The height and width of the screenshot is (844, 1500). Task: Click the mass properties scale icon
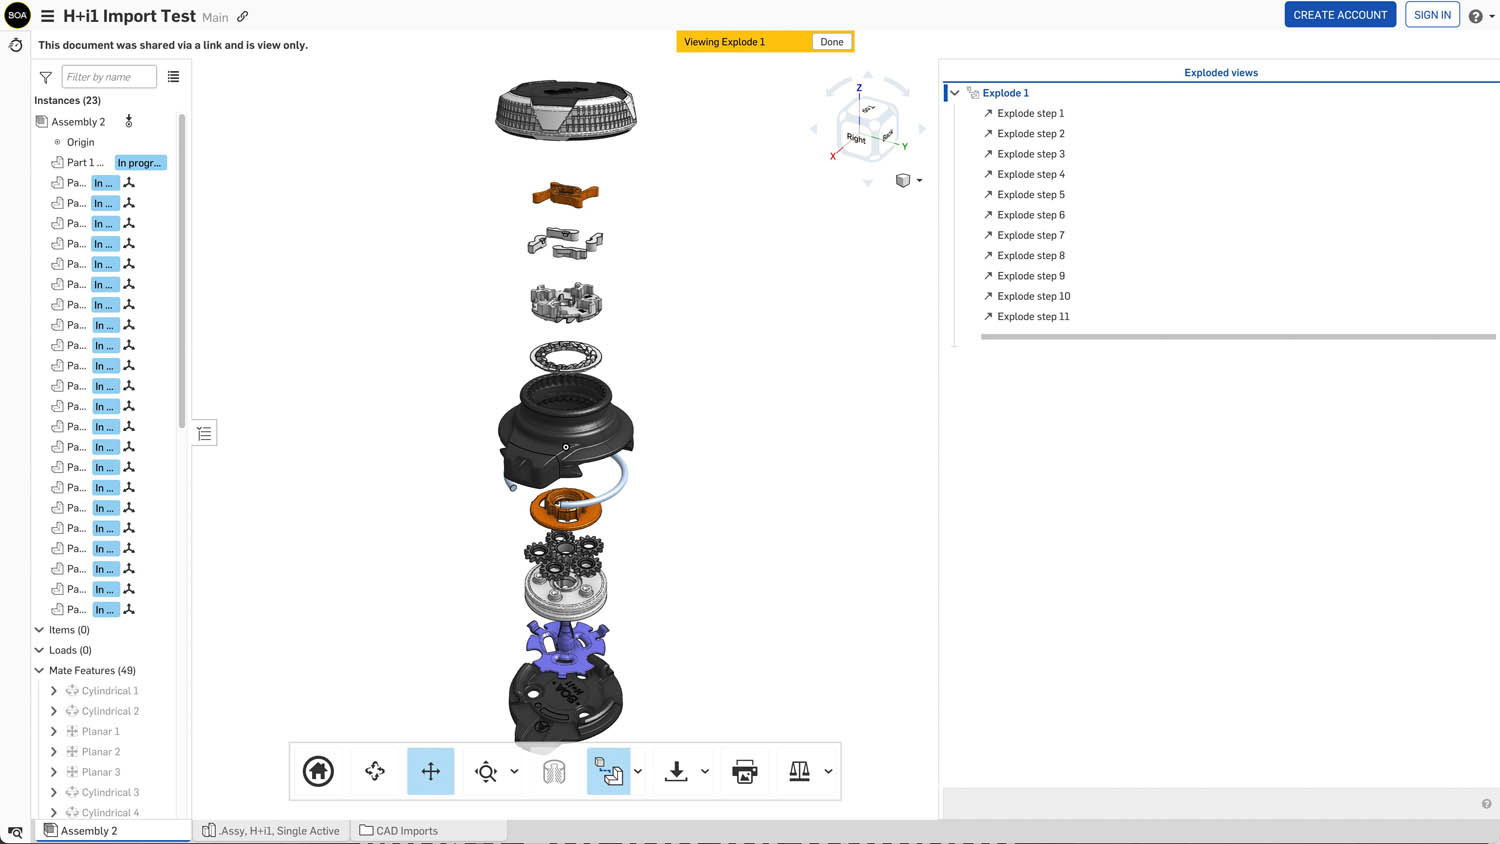point(799,771)
